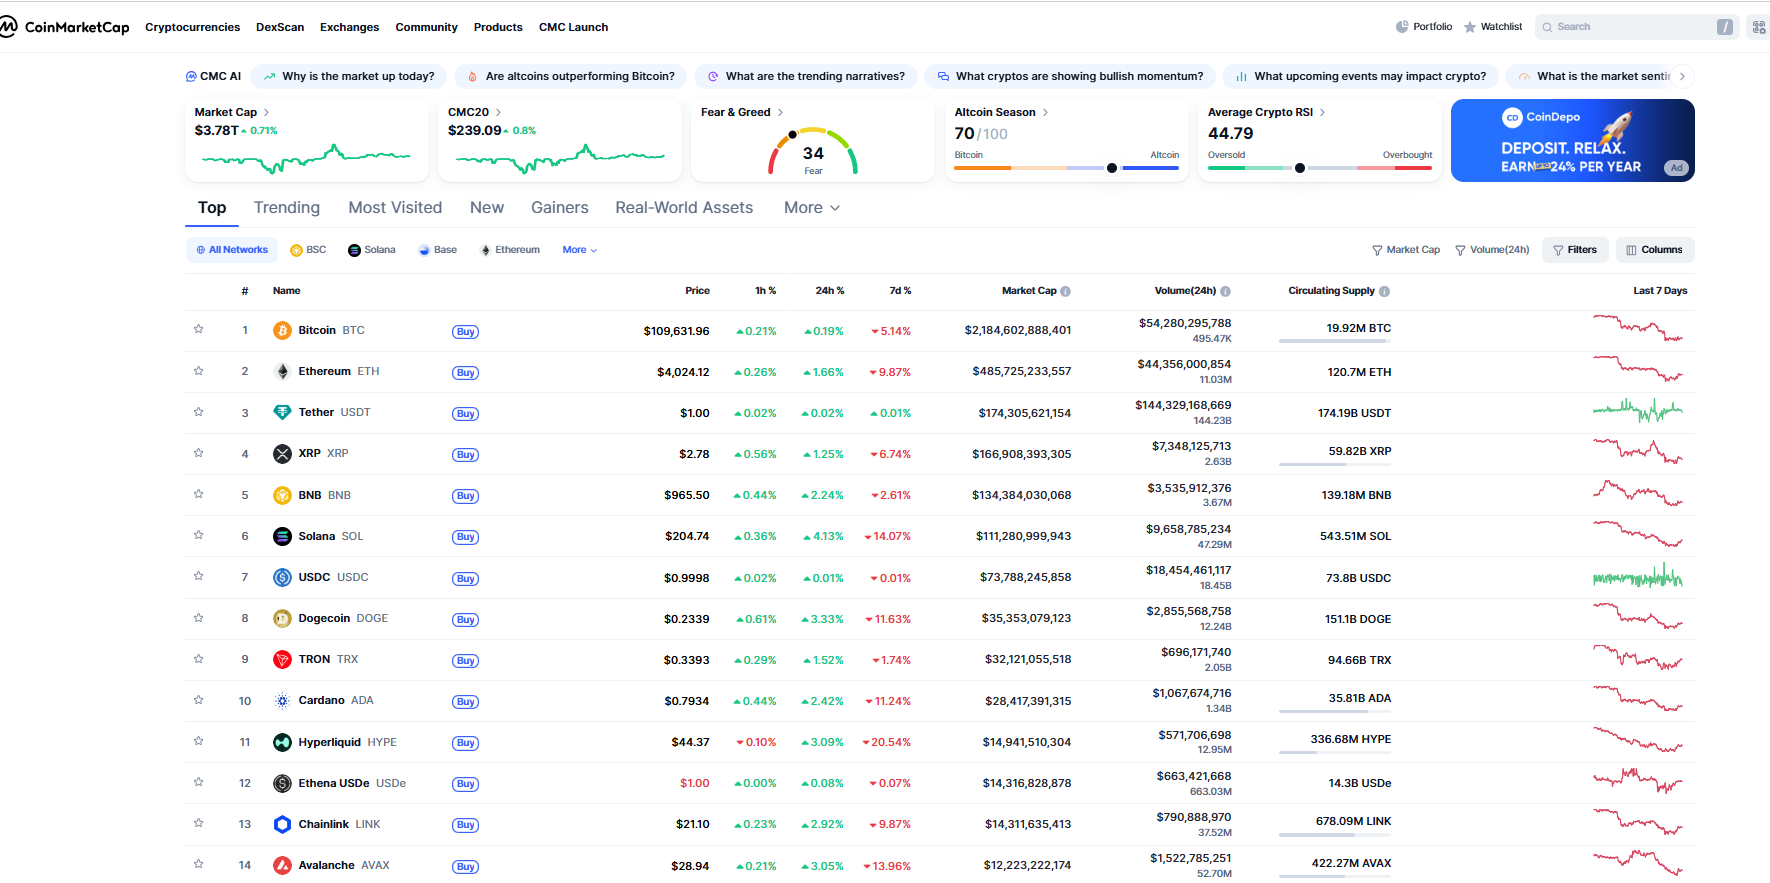Switch to the Trending tab
1770x883 pixels.
pos(286,207)
